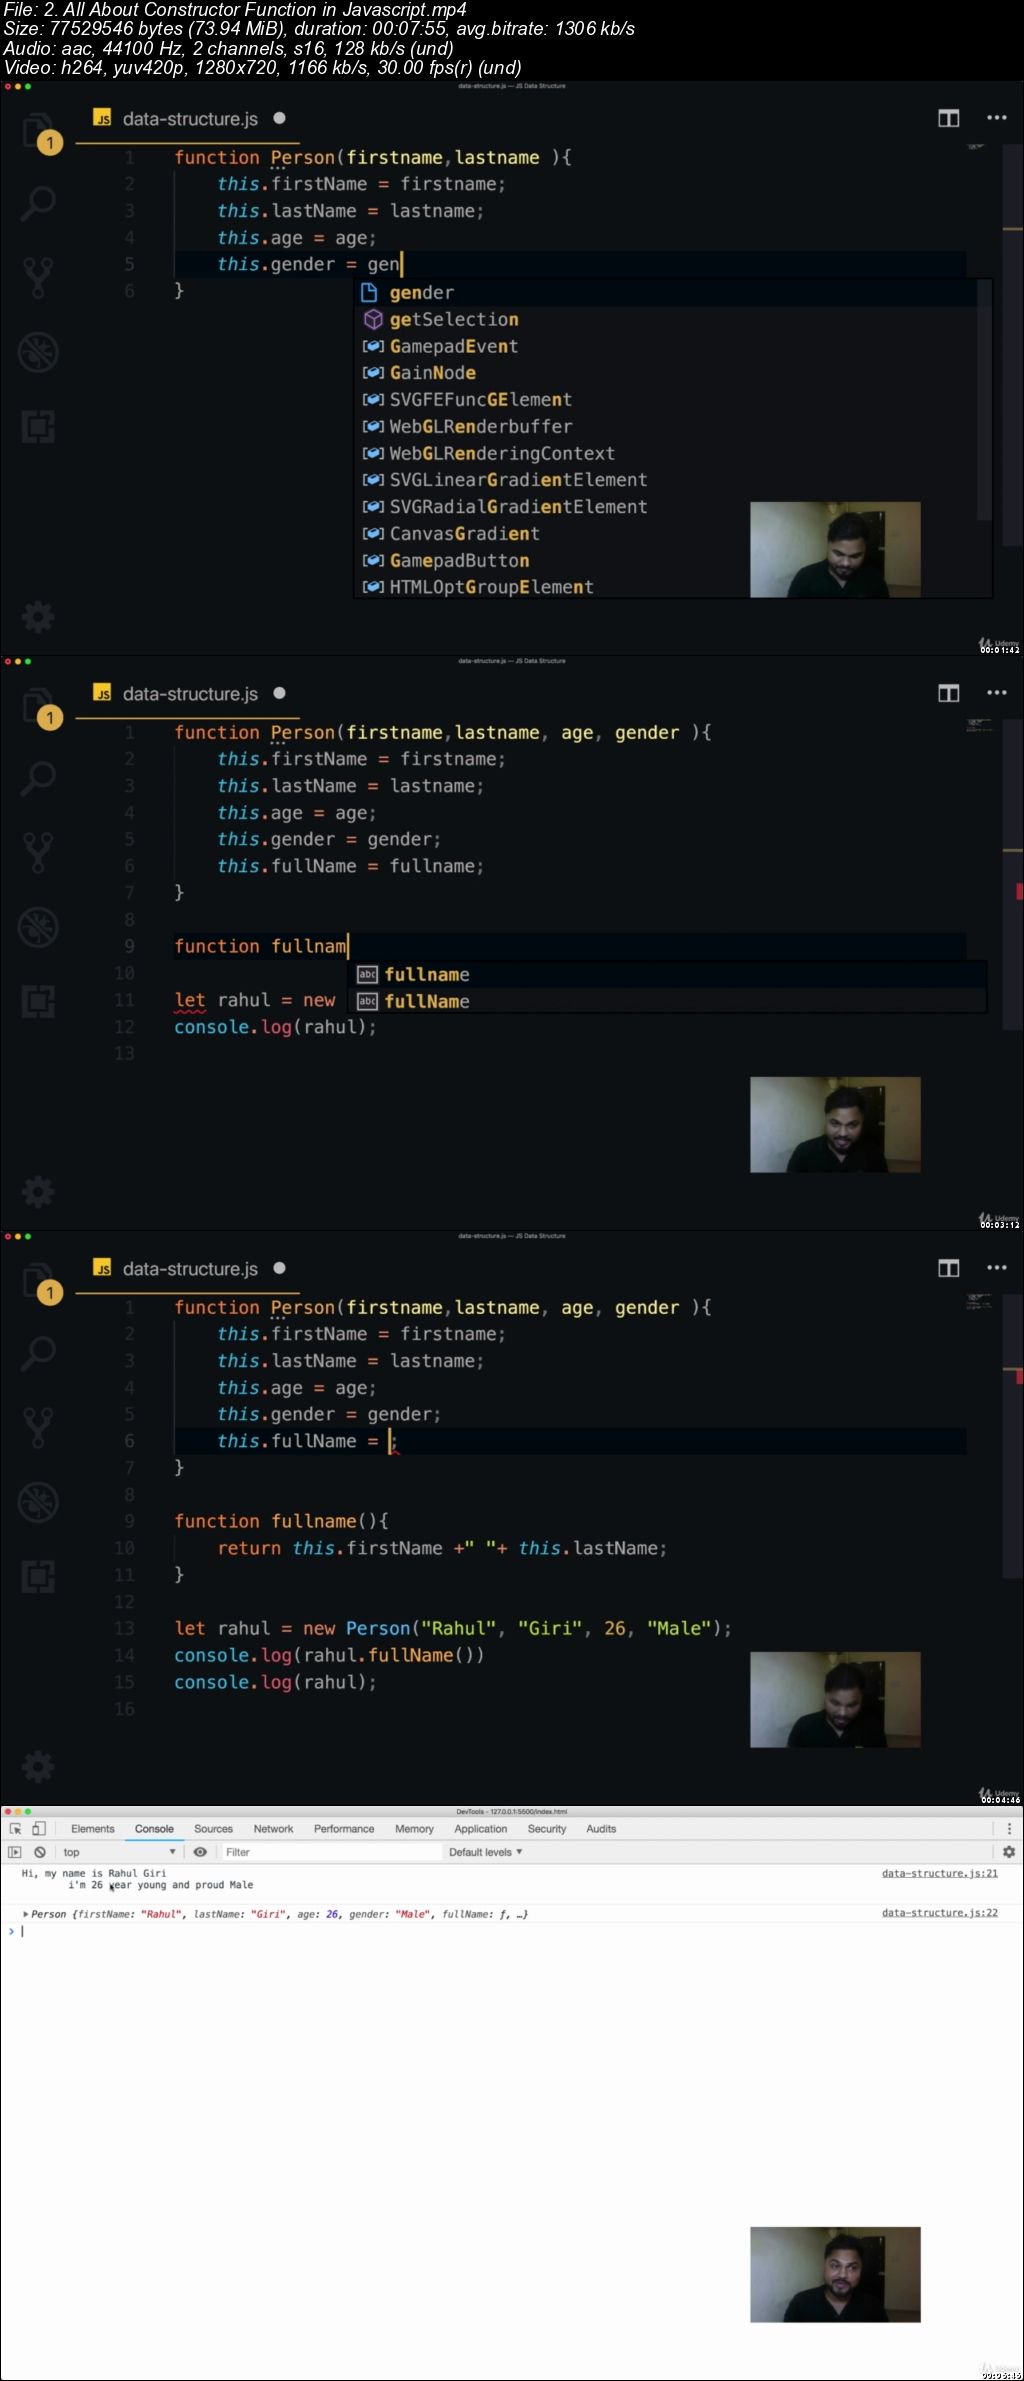The width and height of the screenshot is (1024, 2381).
Task: Expand the logged Person object in console
Action: coord(26,1914)
